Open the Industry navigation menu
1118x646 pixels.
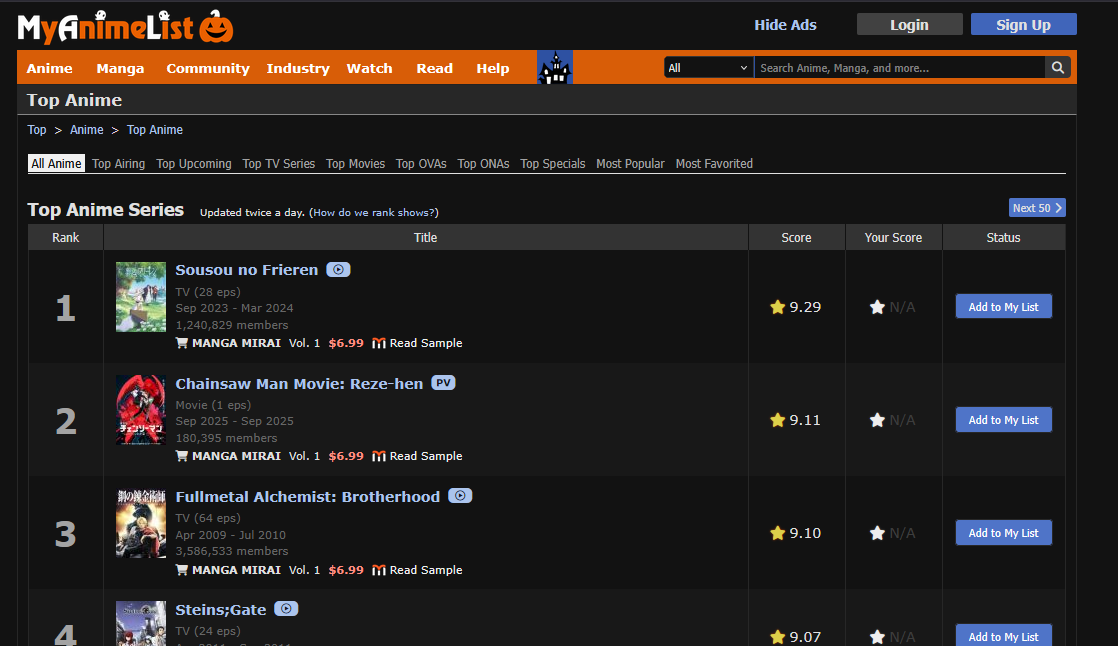tap(298, 68)
